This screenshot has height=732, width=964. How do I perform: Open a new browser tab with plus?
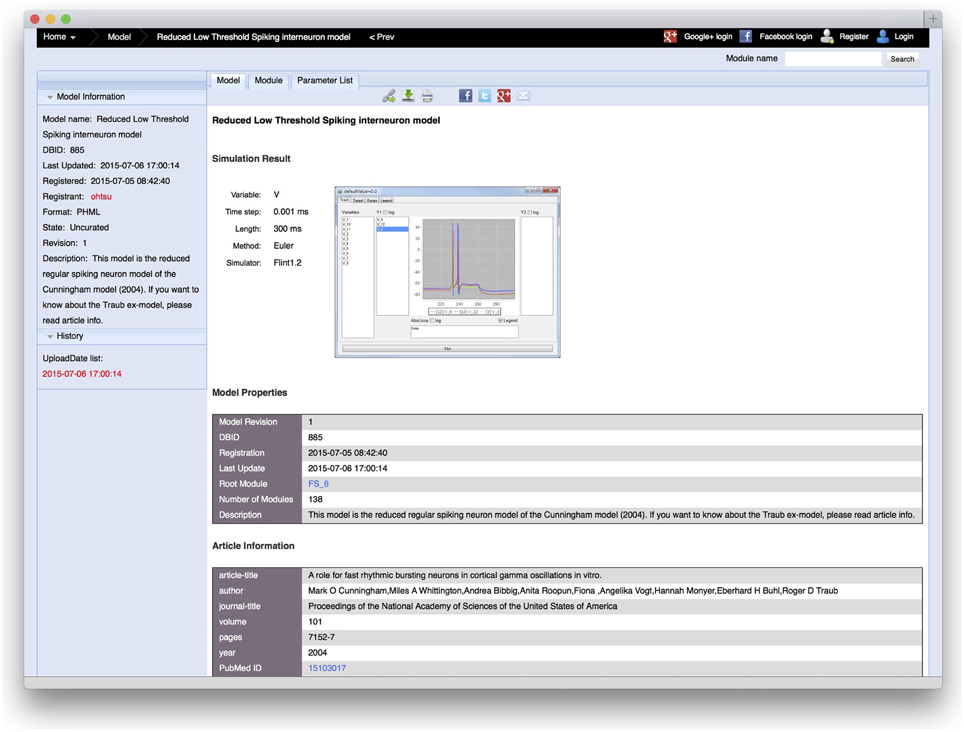coord(933,18)
